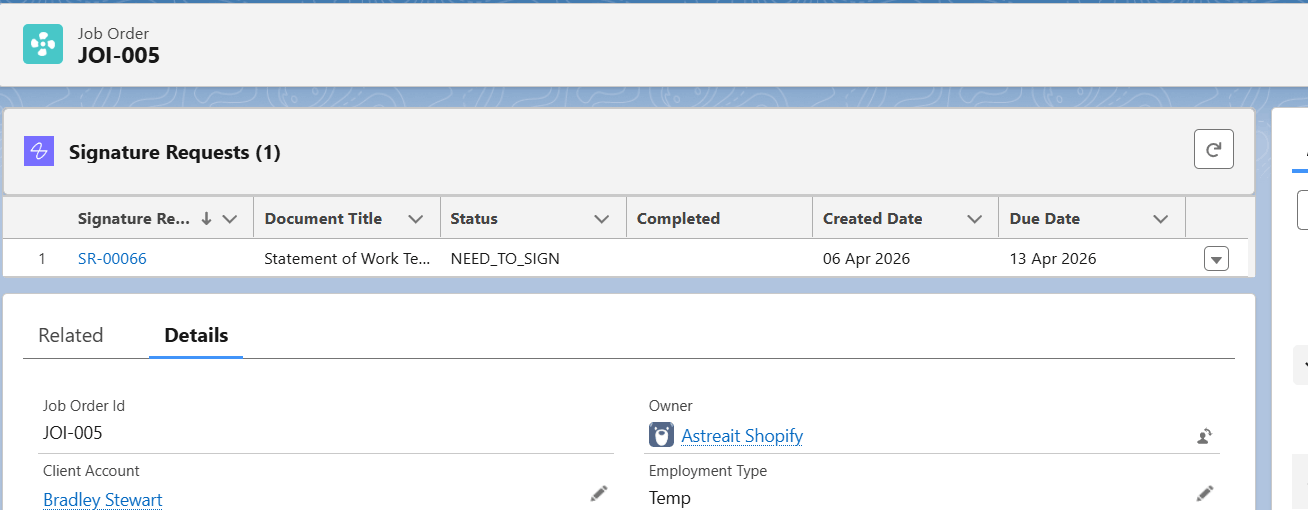Image resolution: width=1308 pixels, height=510 pixels.
Task: Click the Job Order teal app icon
Action: tap(43, 44)
